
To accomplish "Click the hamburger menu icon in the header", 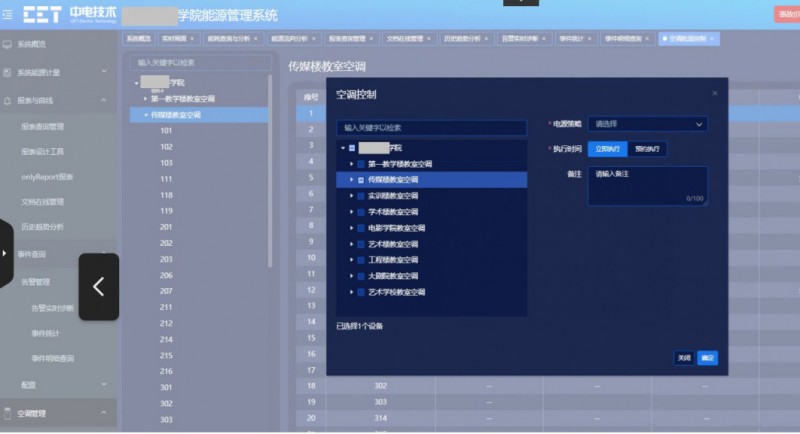I will pyautogui.click(x=7, y=15).
